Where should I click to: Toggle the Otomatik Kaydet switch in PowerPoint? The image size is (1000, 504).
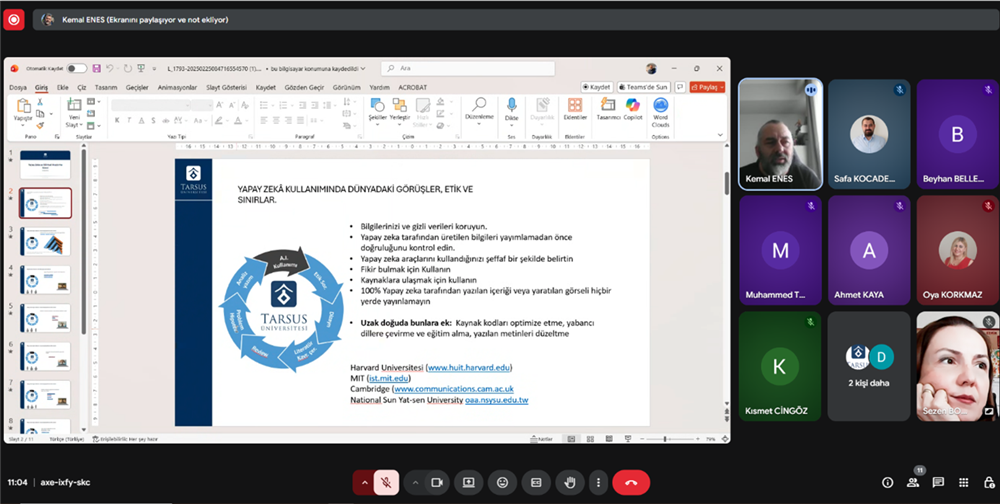coord(76,69)
